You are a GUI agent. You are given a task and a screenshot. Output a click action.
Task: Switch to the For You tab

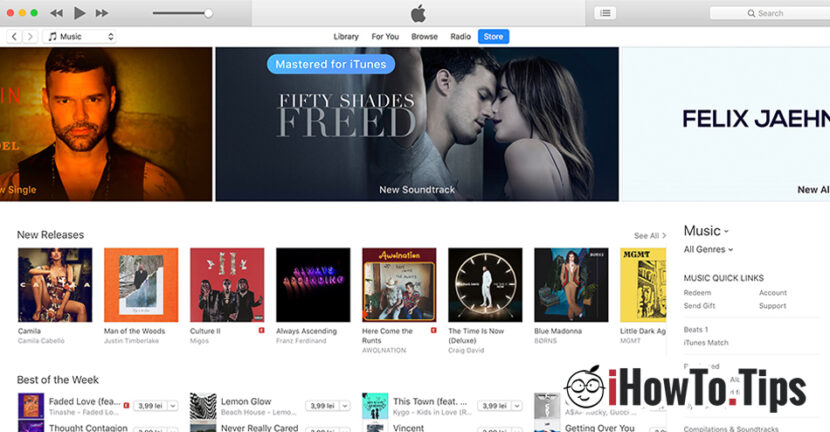385,37
